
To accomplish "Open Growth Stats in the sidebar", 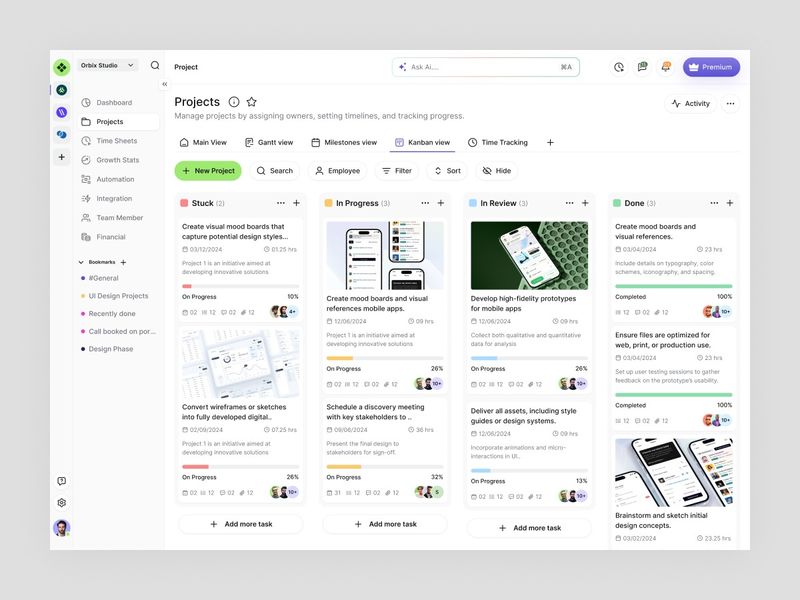I will pos(117,160).
